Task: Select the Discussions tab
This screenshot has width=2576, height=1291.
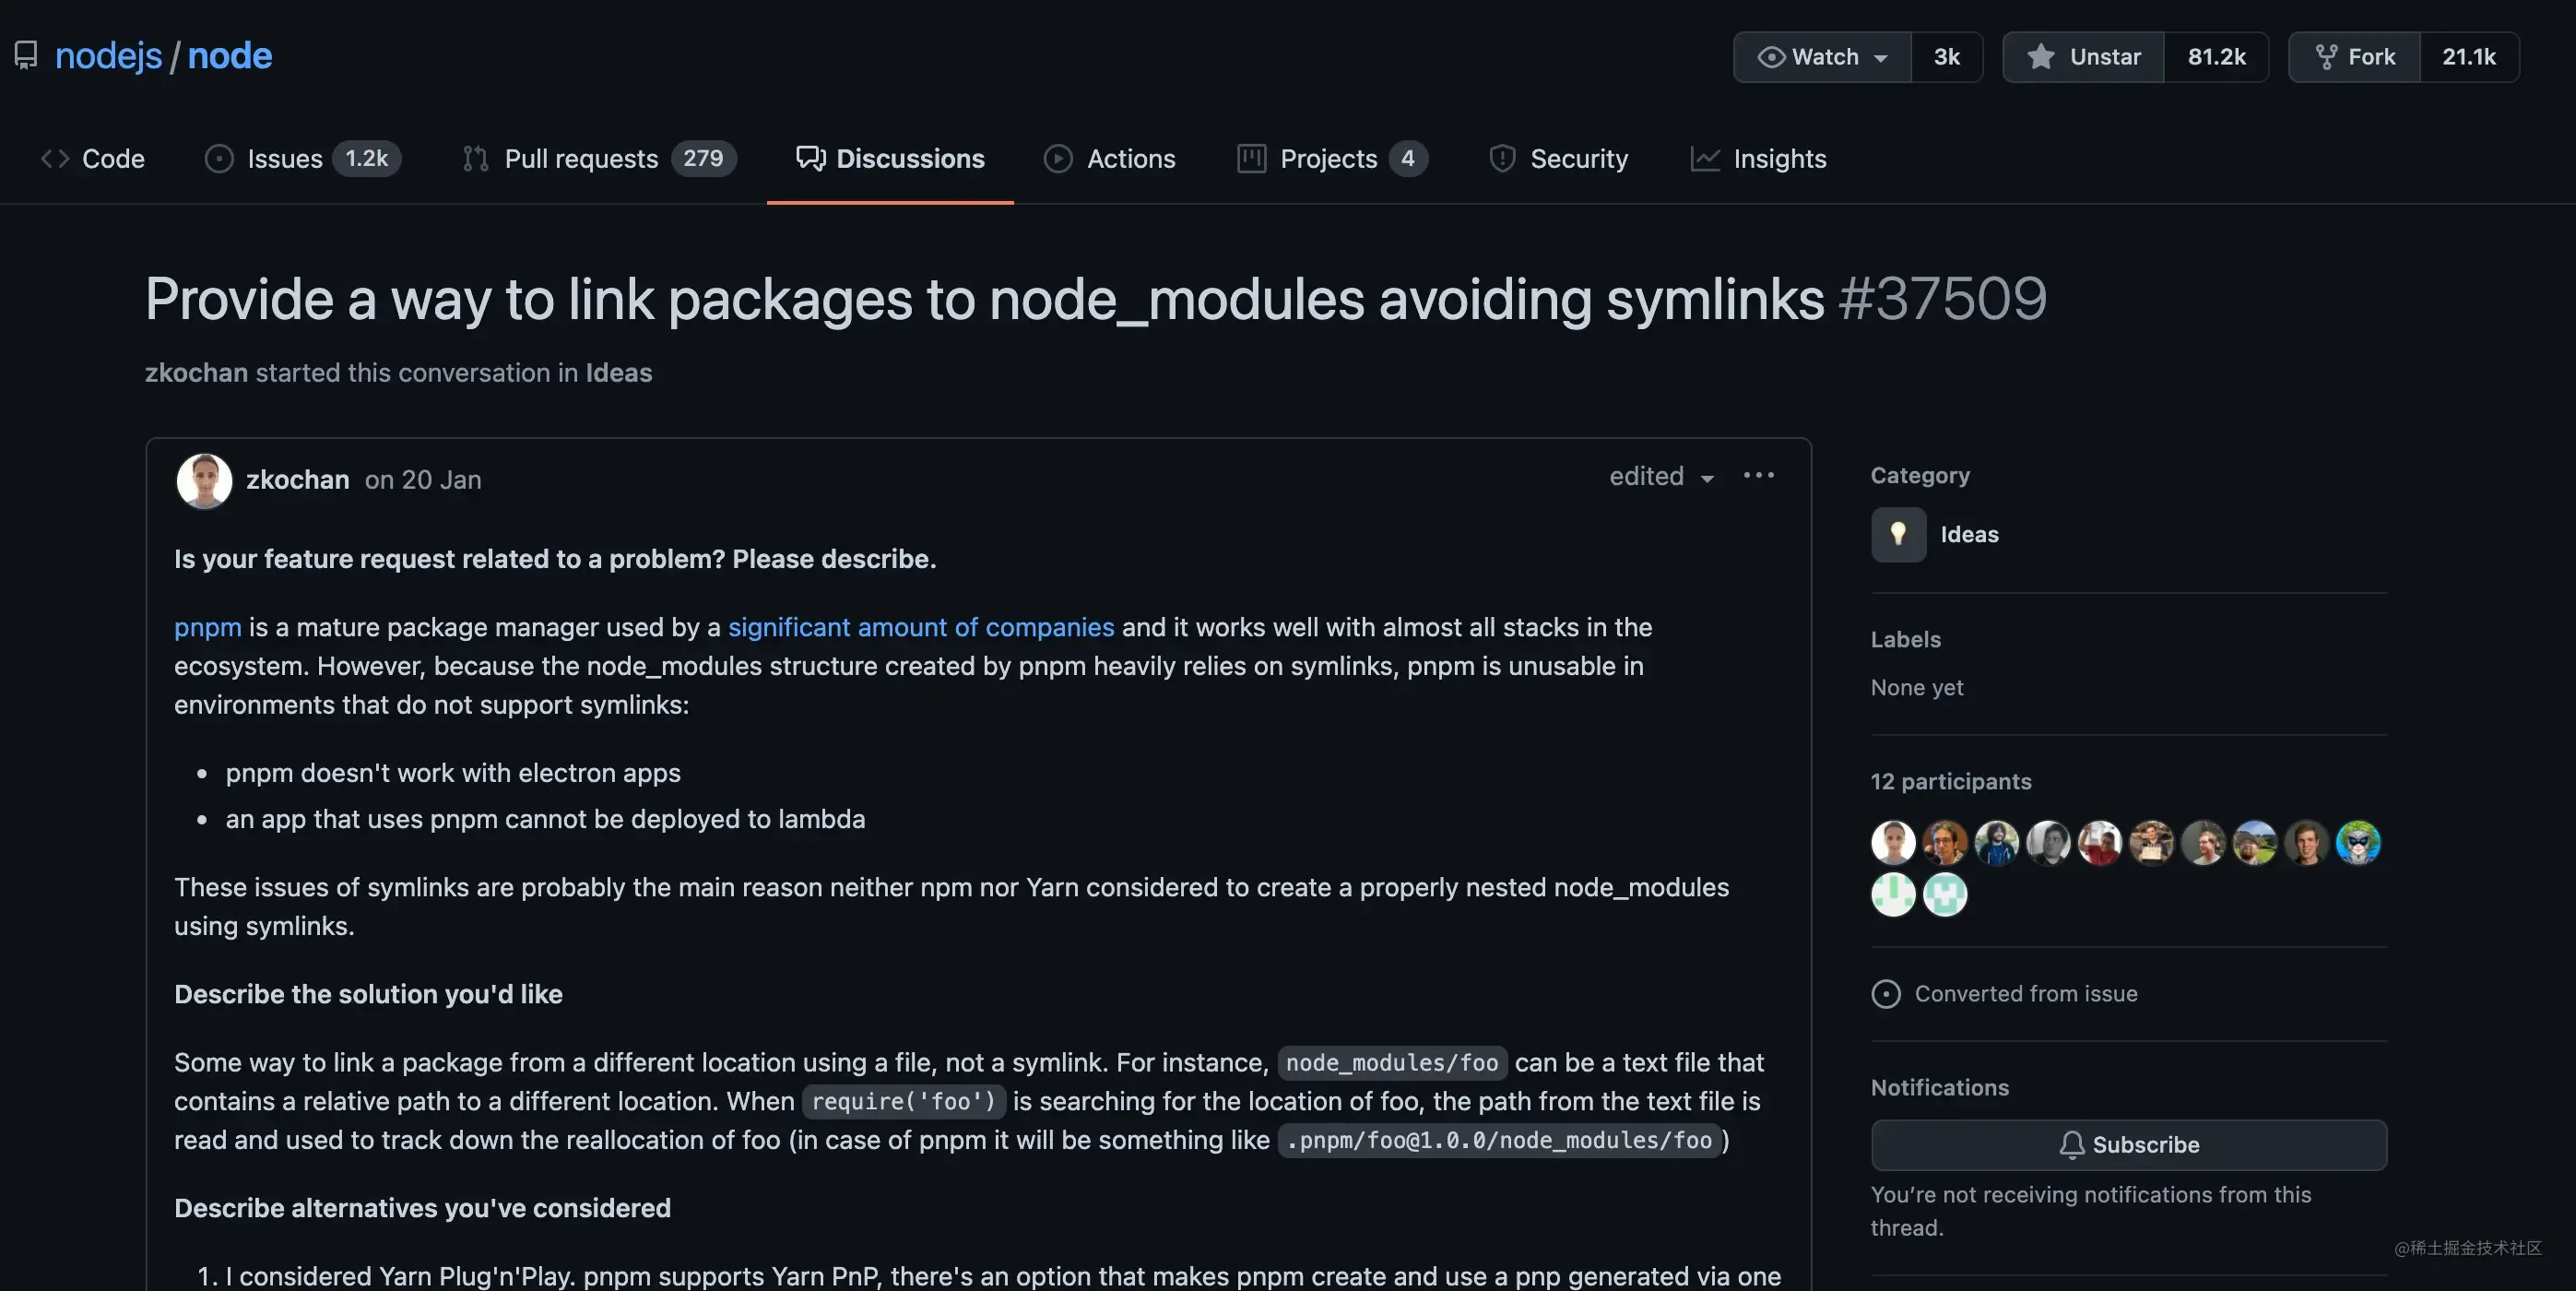Action: (890, 158)
